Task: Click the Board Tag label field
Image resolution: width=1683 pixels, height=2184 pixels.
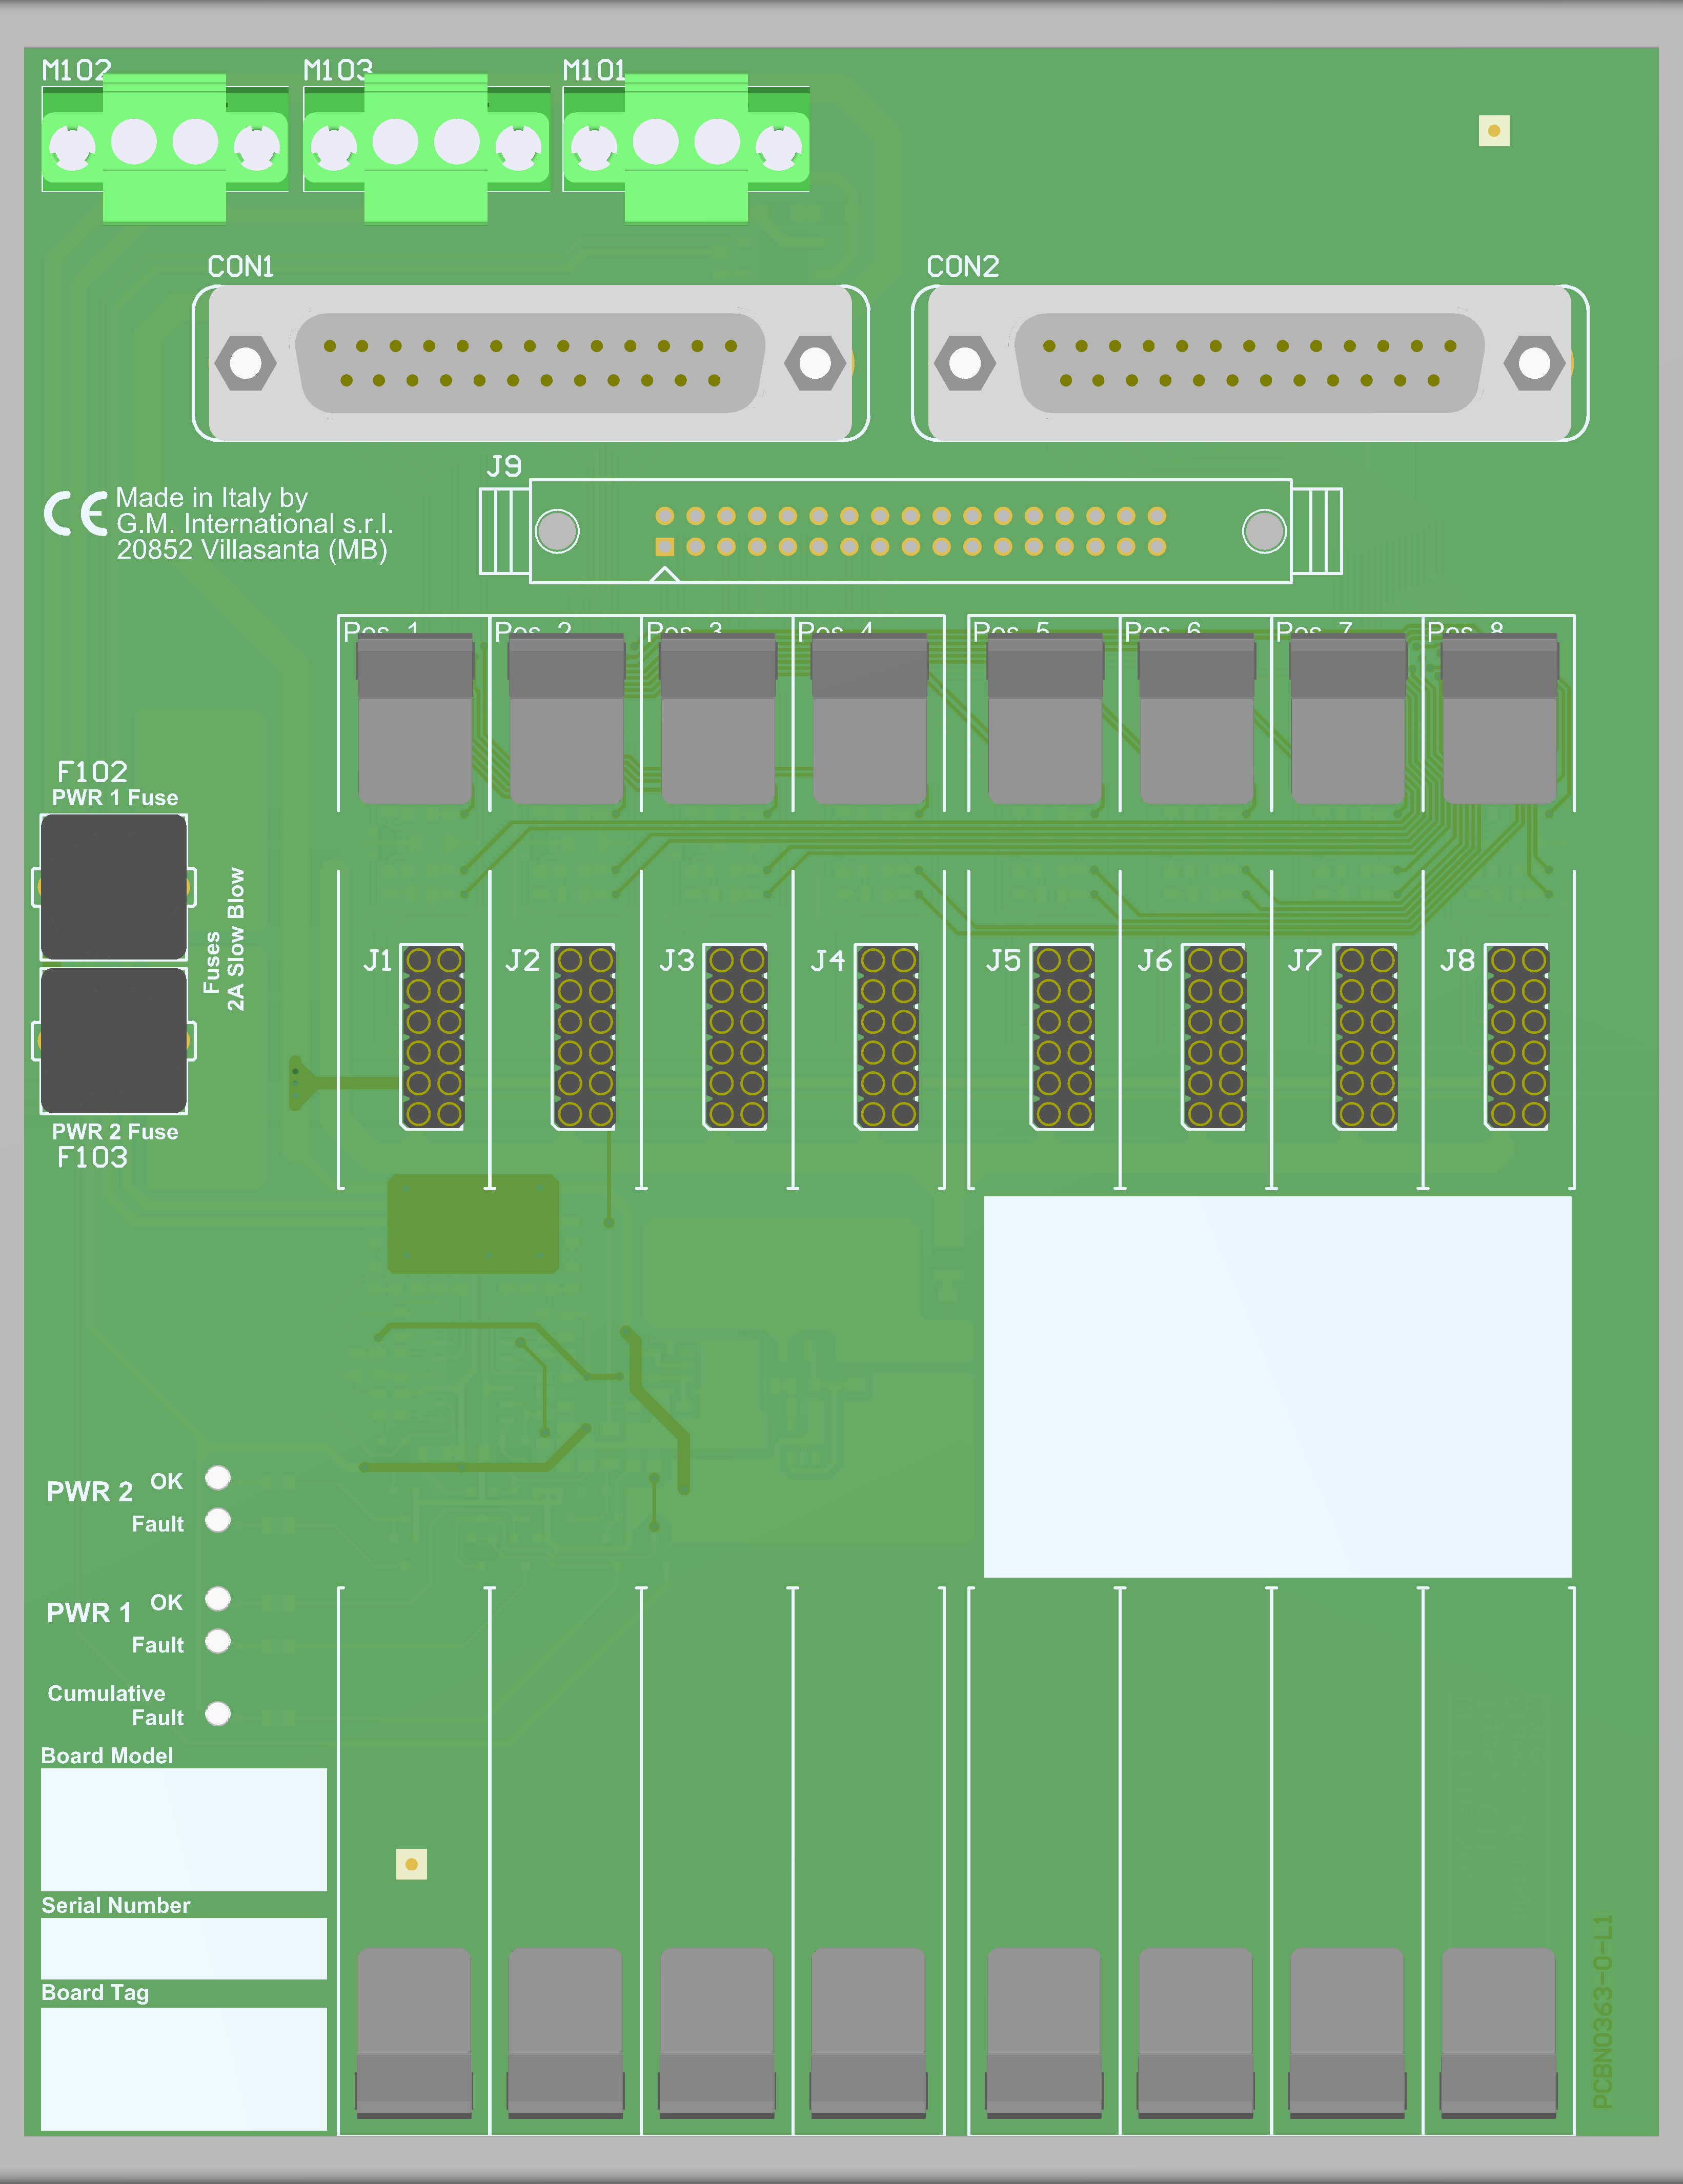Action: click(184, 2068)
